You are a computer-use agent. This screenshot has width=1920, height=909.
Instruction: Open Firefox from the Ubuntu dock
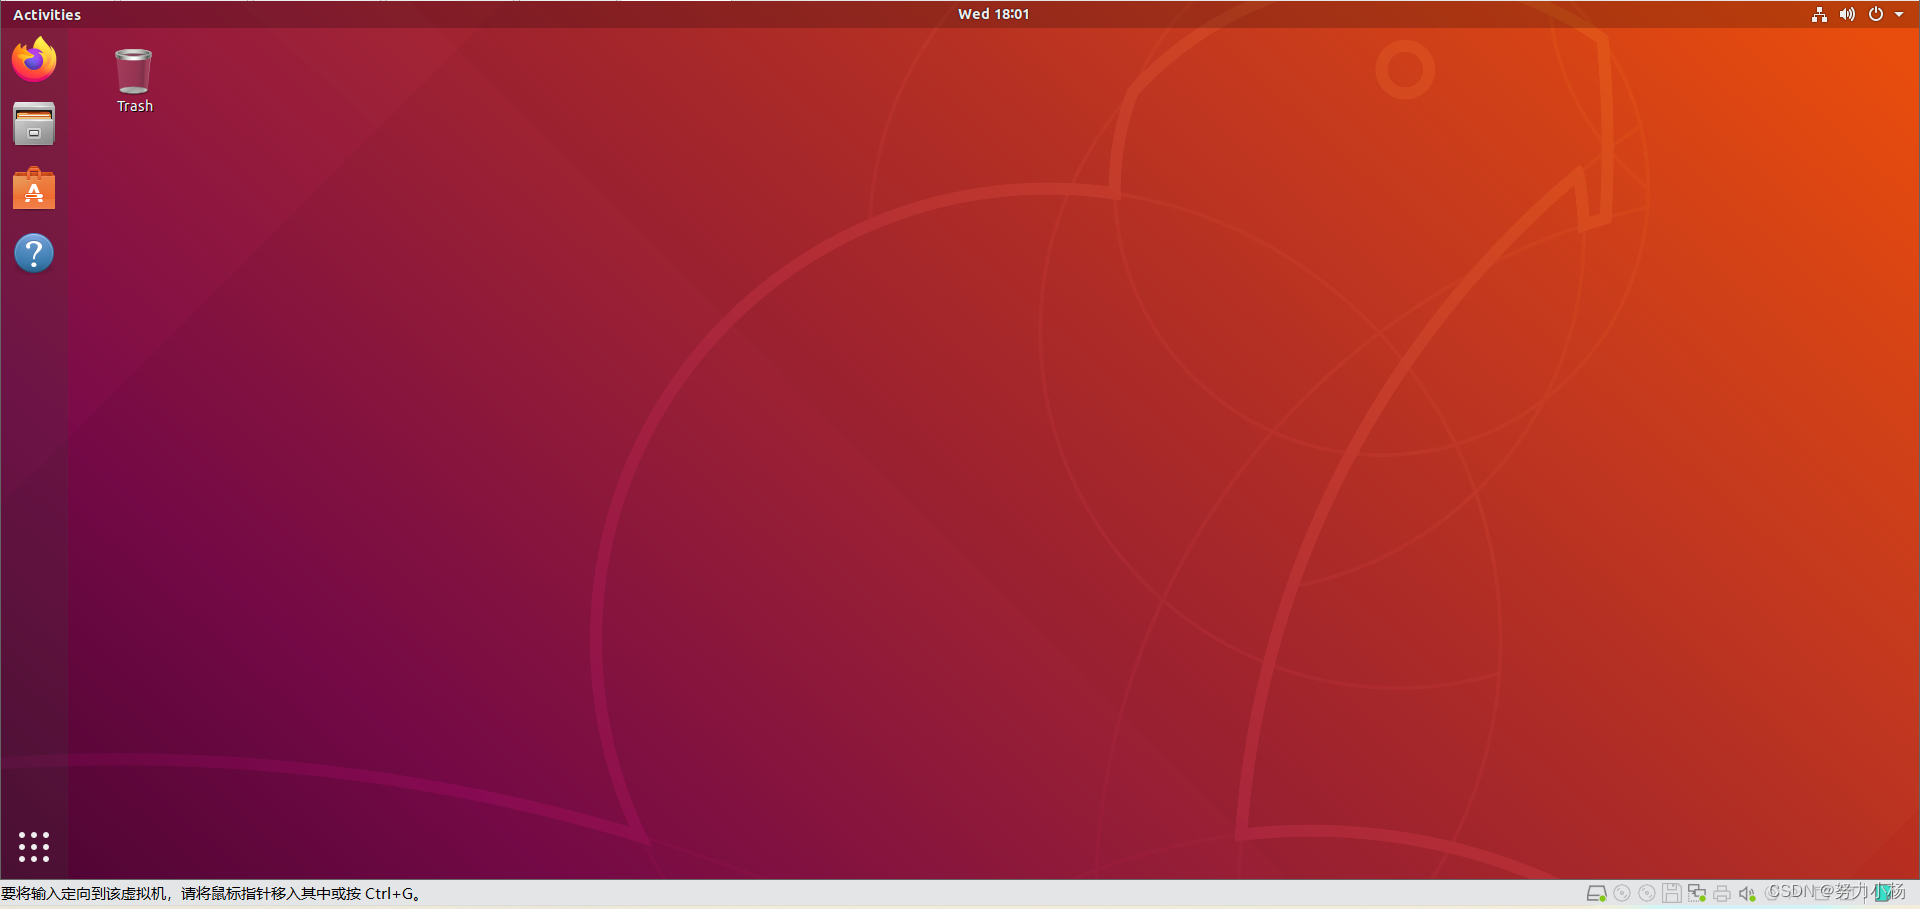(34, 59)
